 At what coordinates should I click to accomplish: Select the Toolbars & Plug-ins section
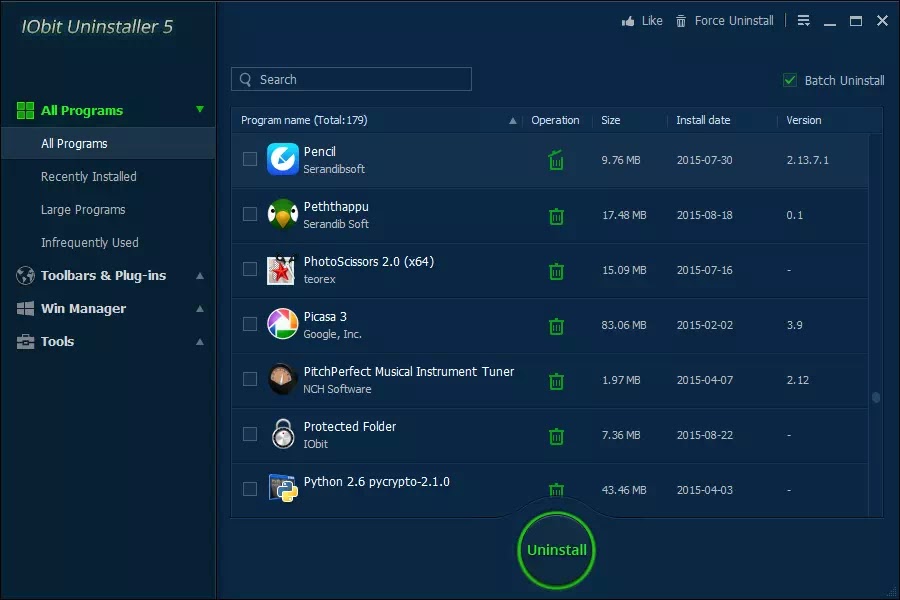pos(103,276)
